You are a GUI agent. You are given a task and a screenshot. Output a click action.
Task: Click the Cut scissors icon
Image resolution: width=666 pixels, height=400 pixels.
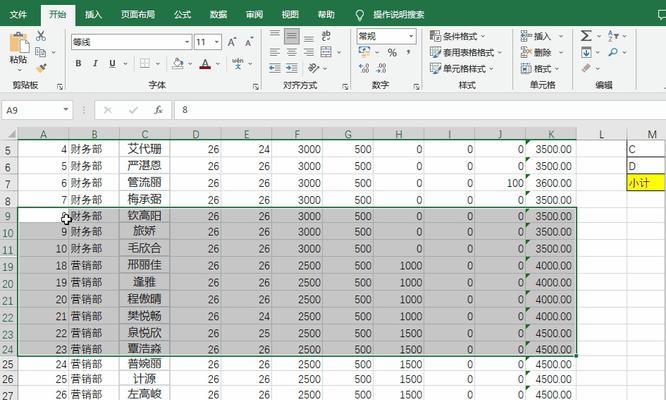coord(41,36)
